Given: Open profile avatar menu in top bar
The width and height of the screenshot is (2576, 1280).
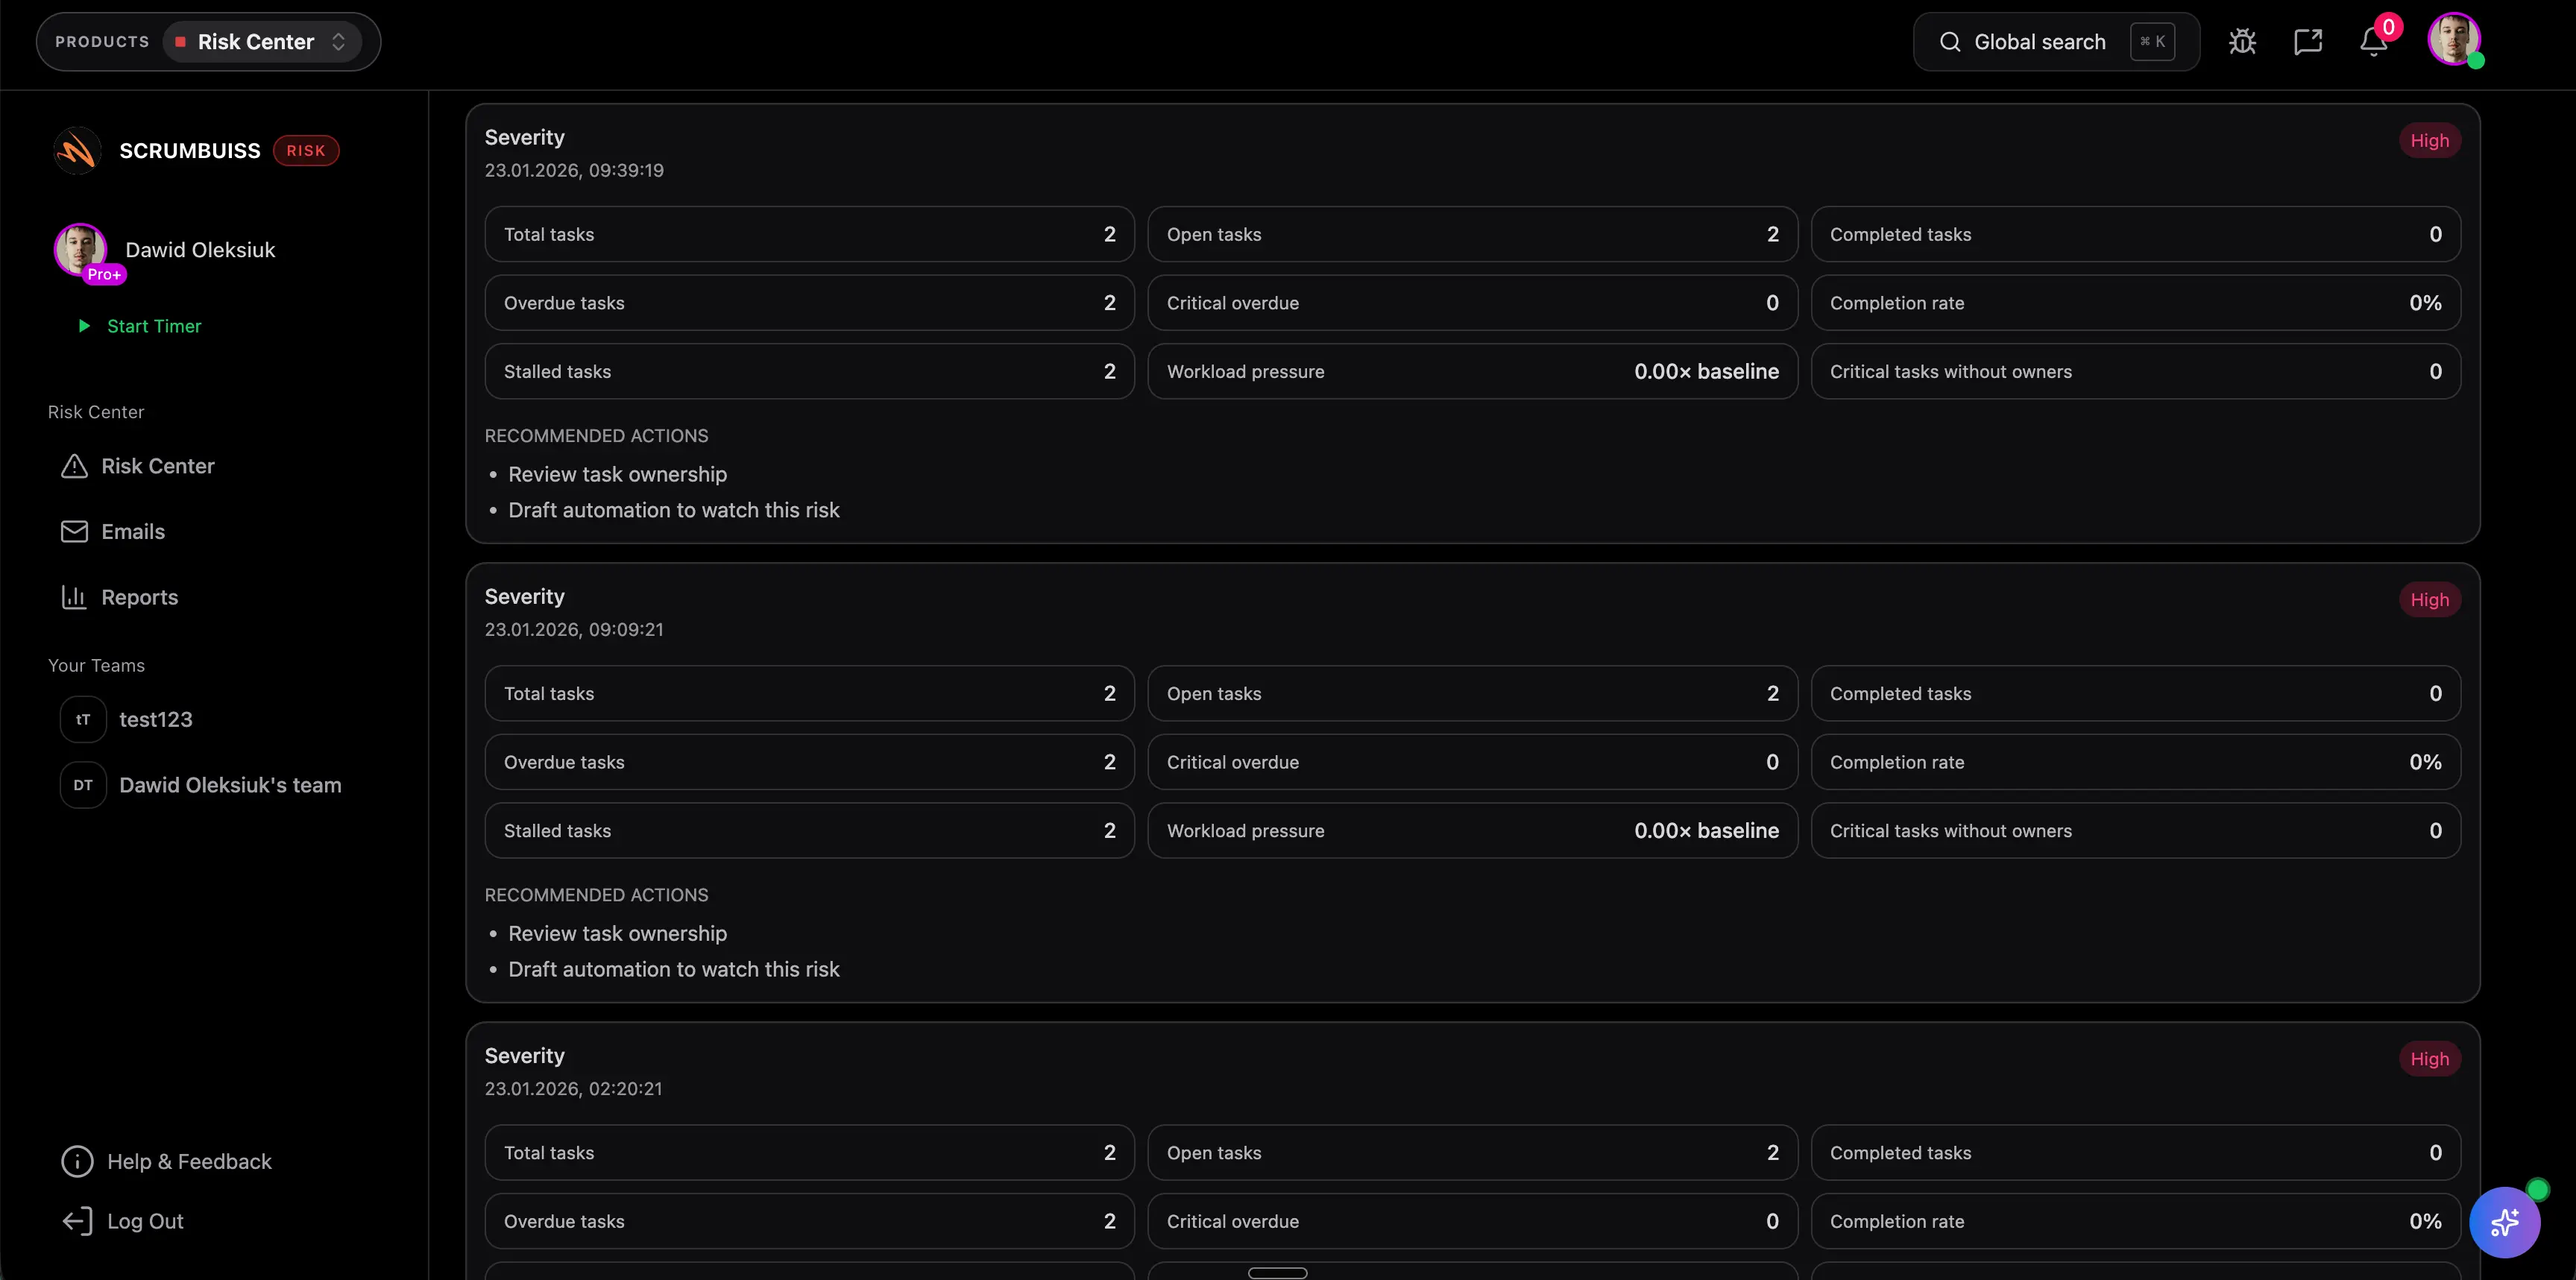Looking at the screenshot, I should 2453,40.
